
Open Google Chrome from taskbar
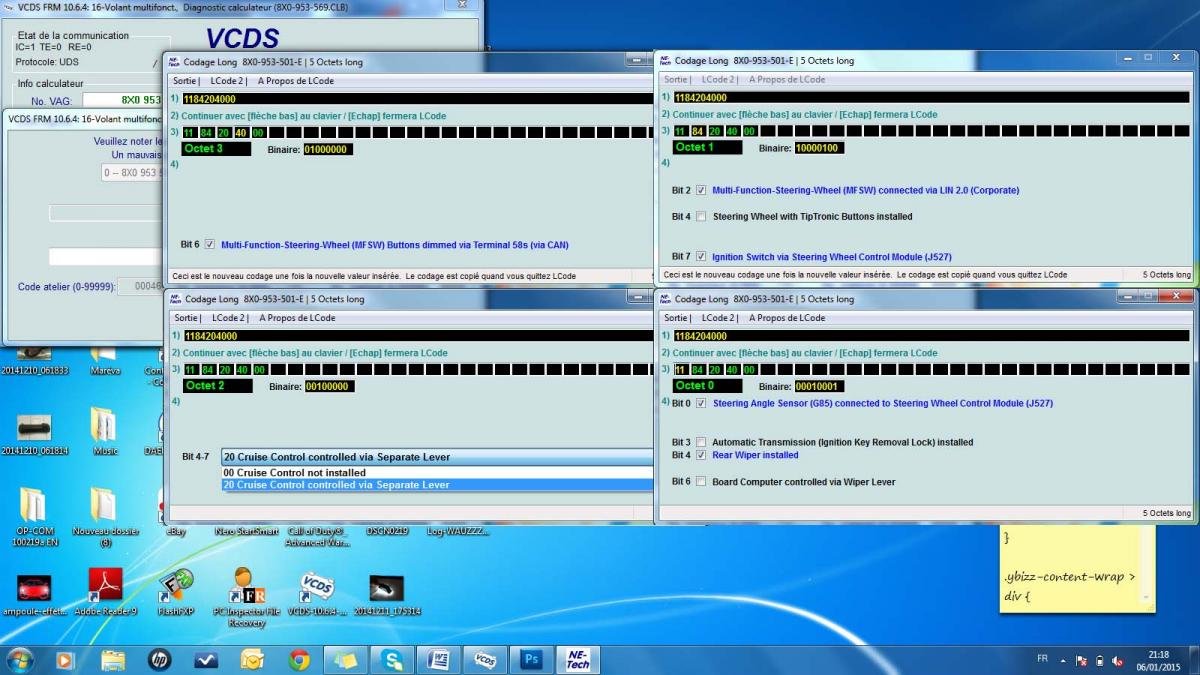tap(299, 660)
